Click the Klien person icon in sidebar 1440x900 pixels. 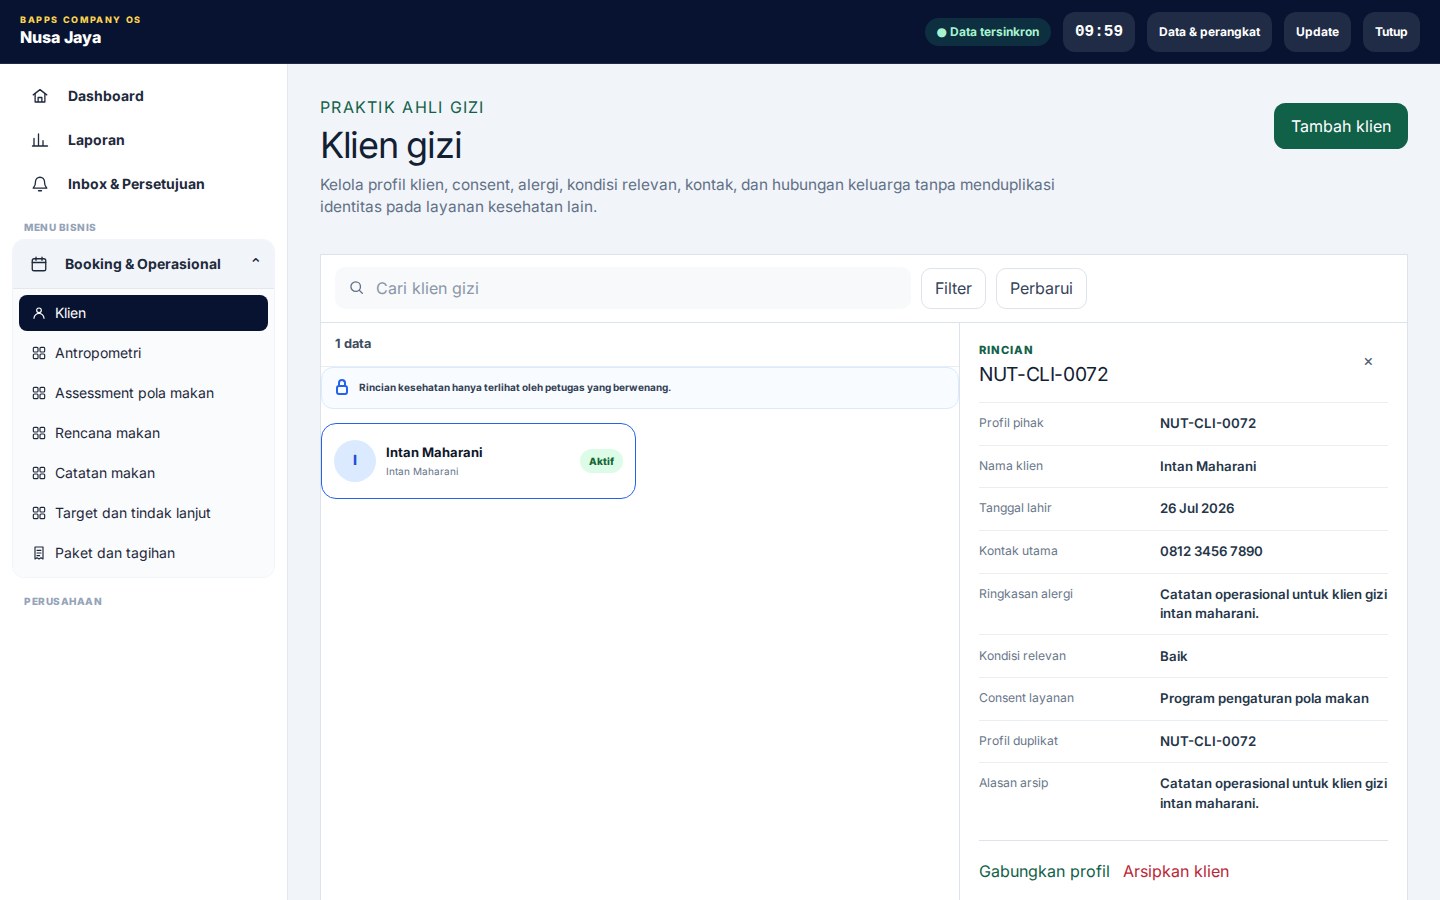pos(39,313)
